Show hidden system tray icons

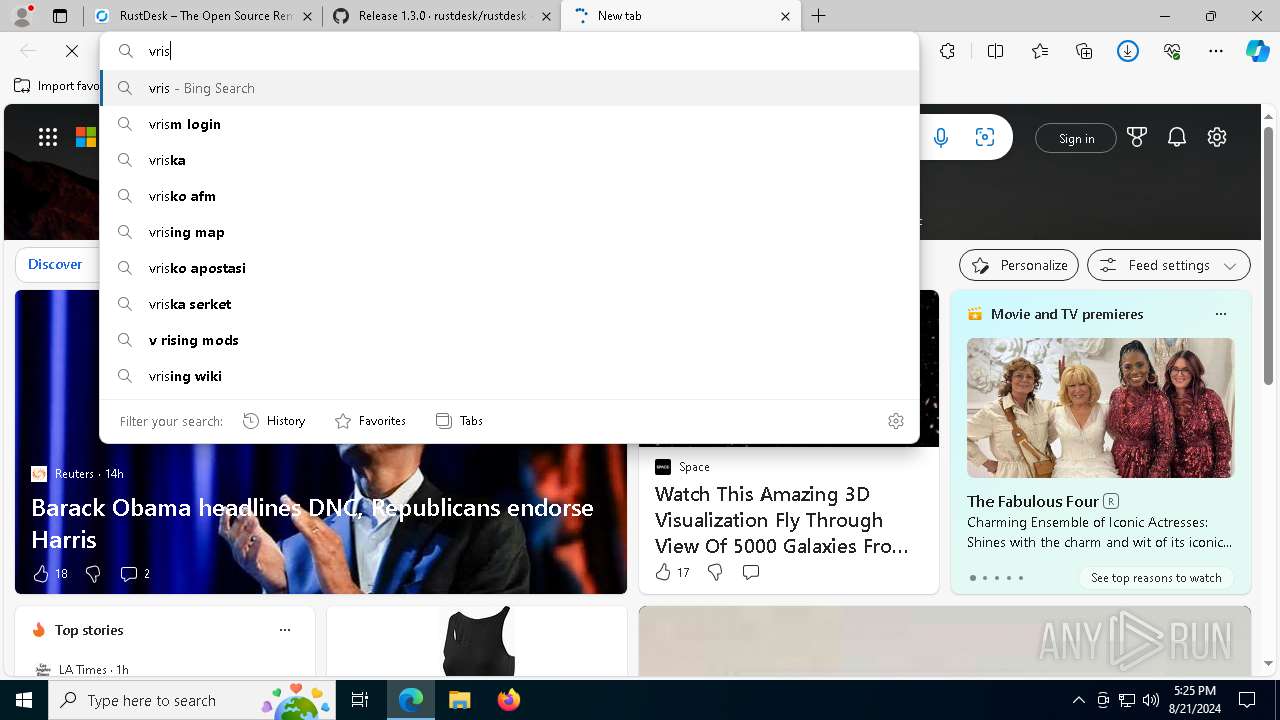click(x=1079, y=700)
